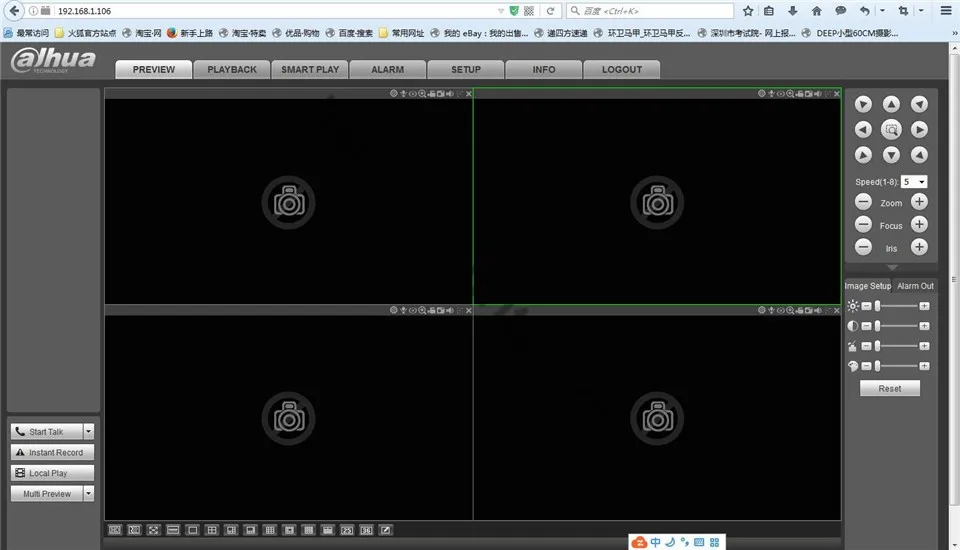Expand the Start Talk dropdown arrow
Viewport: 960px width, 550px height.
tap(89, 432)
